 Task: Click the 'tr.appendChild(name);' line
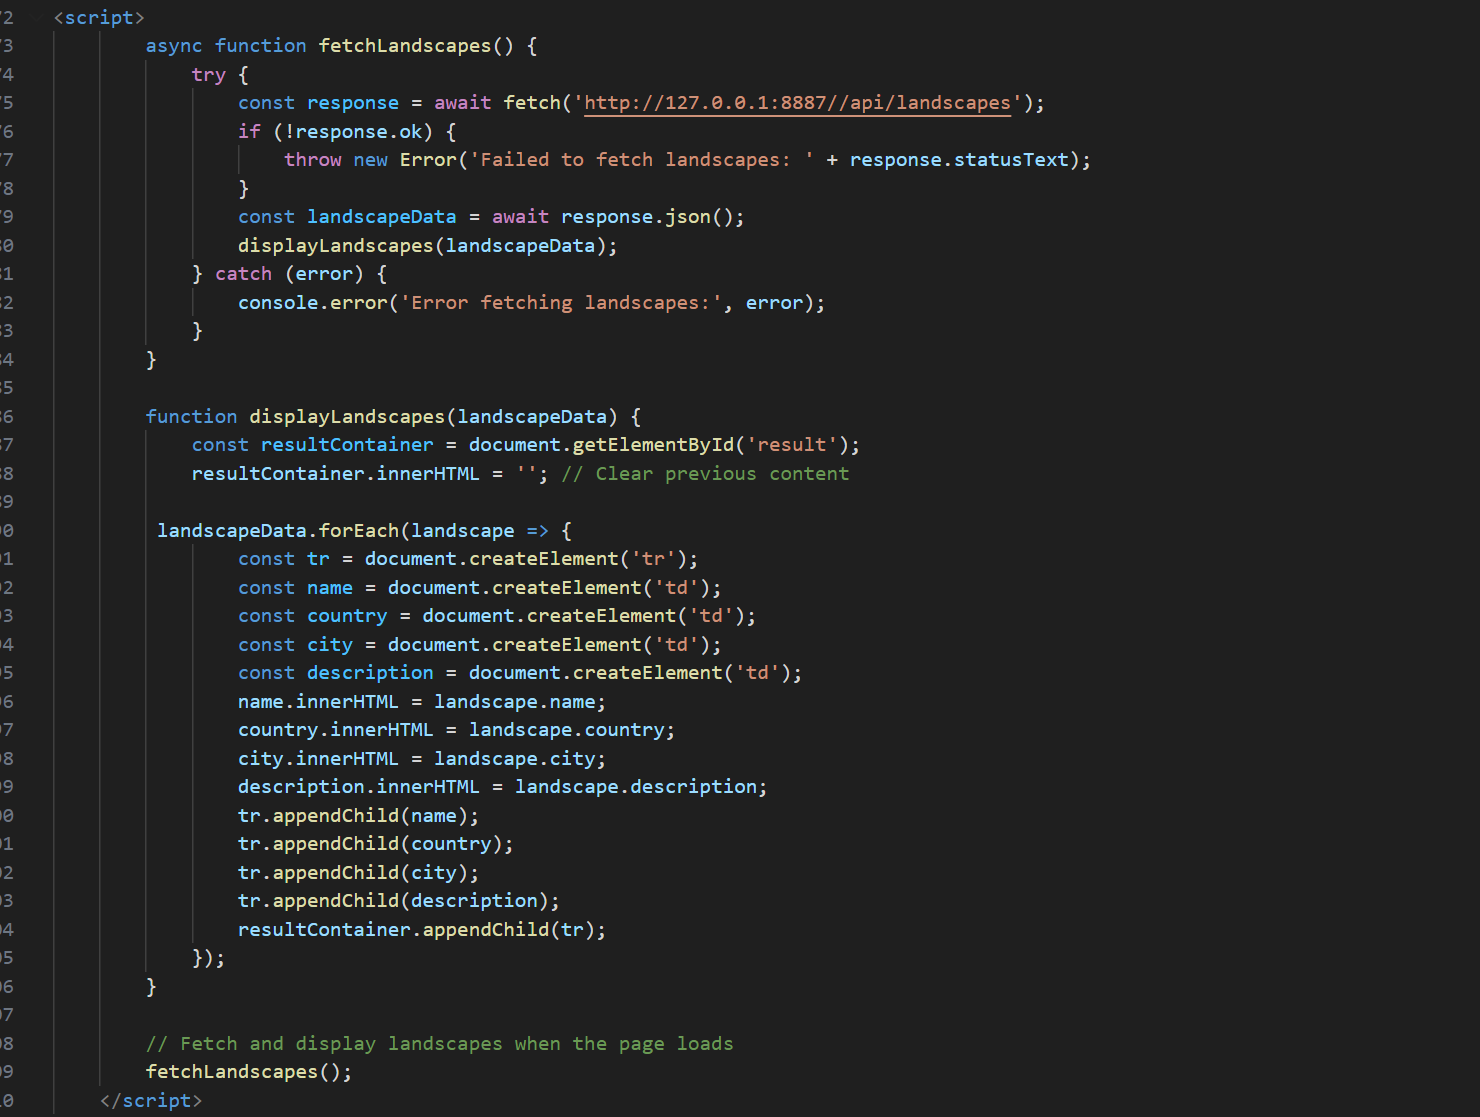point(359,816)
